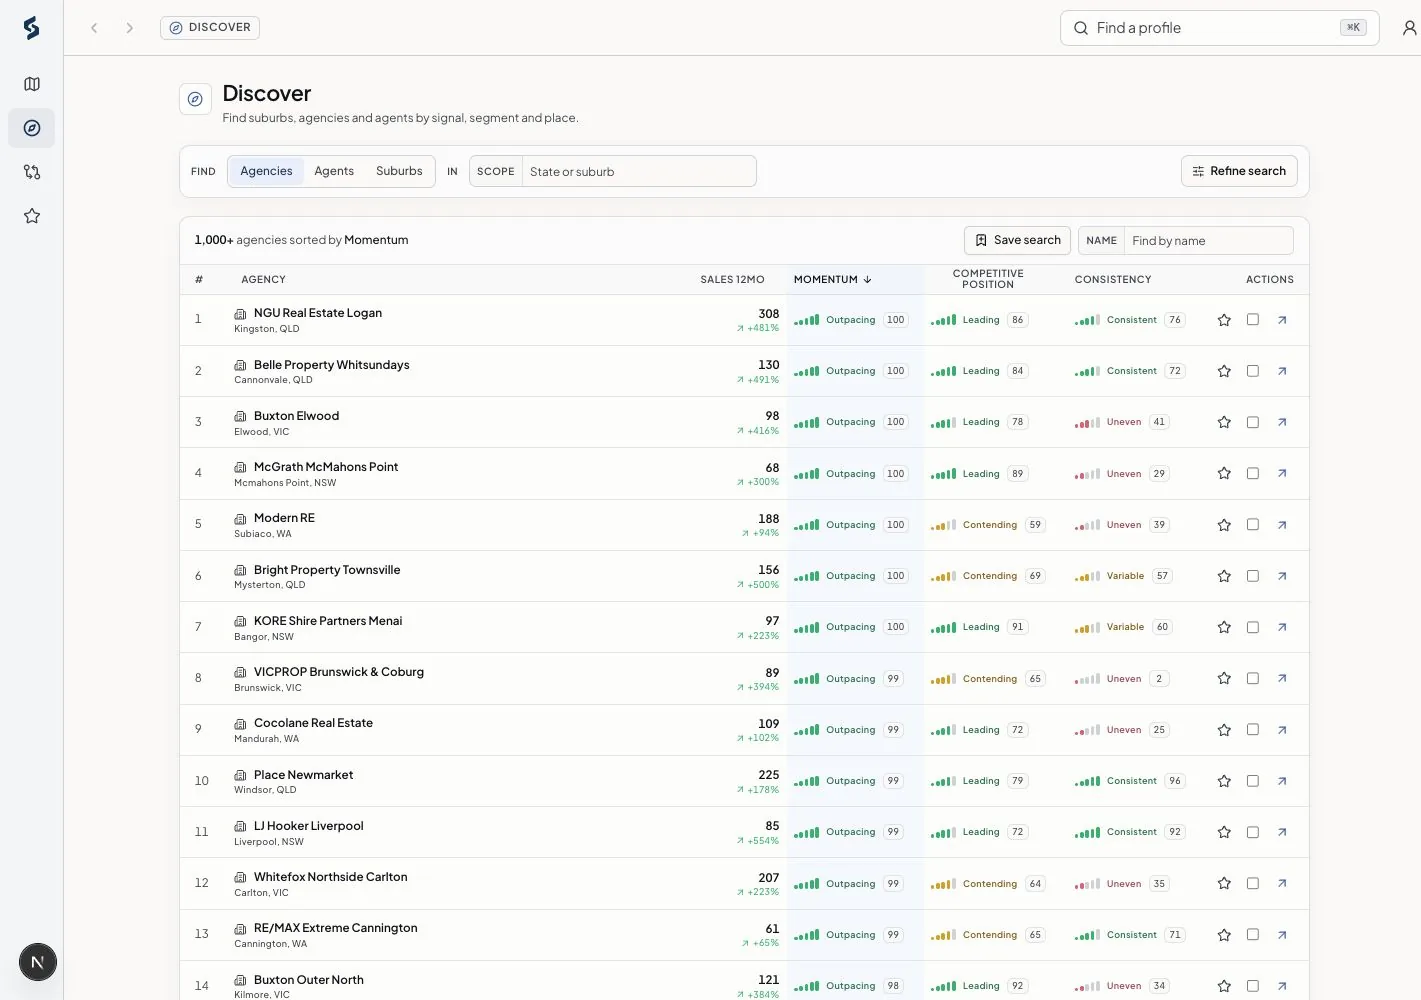Screen dimensions: 1421x1000
Task: Switch to the Suburbs tab
Action: point(399,171)
